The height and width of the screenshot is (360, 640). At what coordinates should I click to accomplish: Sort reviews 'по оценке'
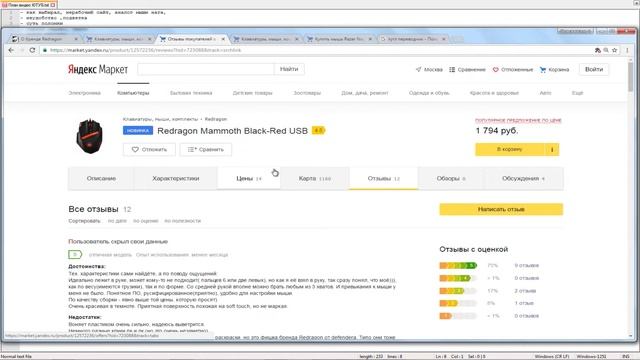click(x=146, y=221)
